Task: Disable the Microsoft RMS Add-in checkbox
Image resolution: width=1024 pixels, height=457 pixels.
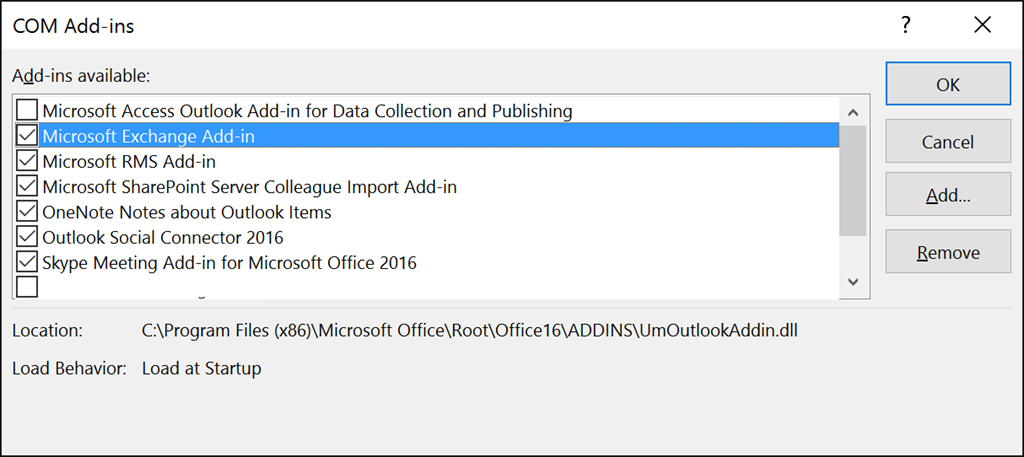Action: (x=27, y=161)
